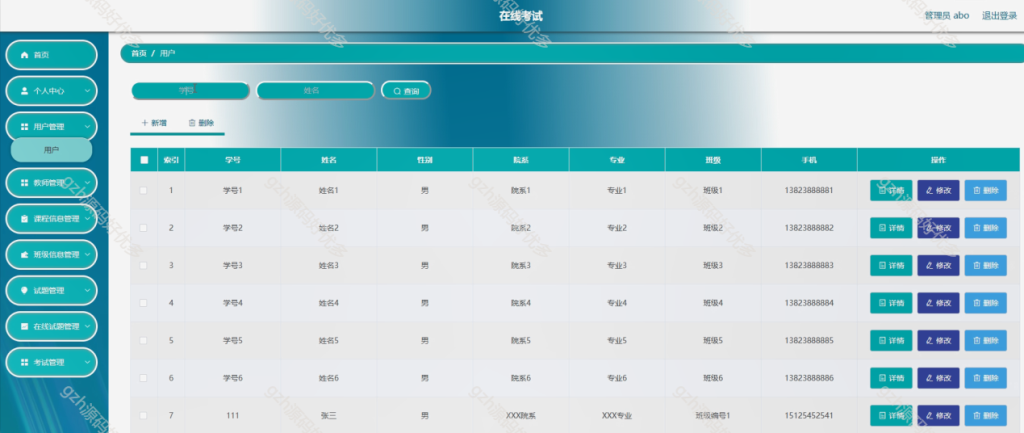This screenshot has height=433, width=1024.
Task: Open the 用户 submenu item
Action: (x=52, y=150)
